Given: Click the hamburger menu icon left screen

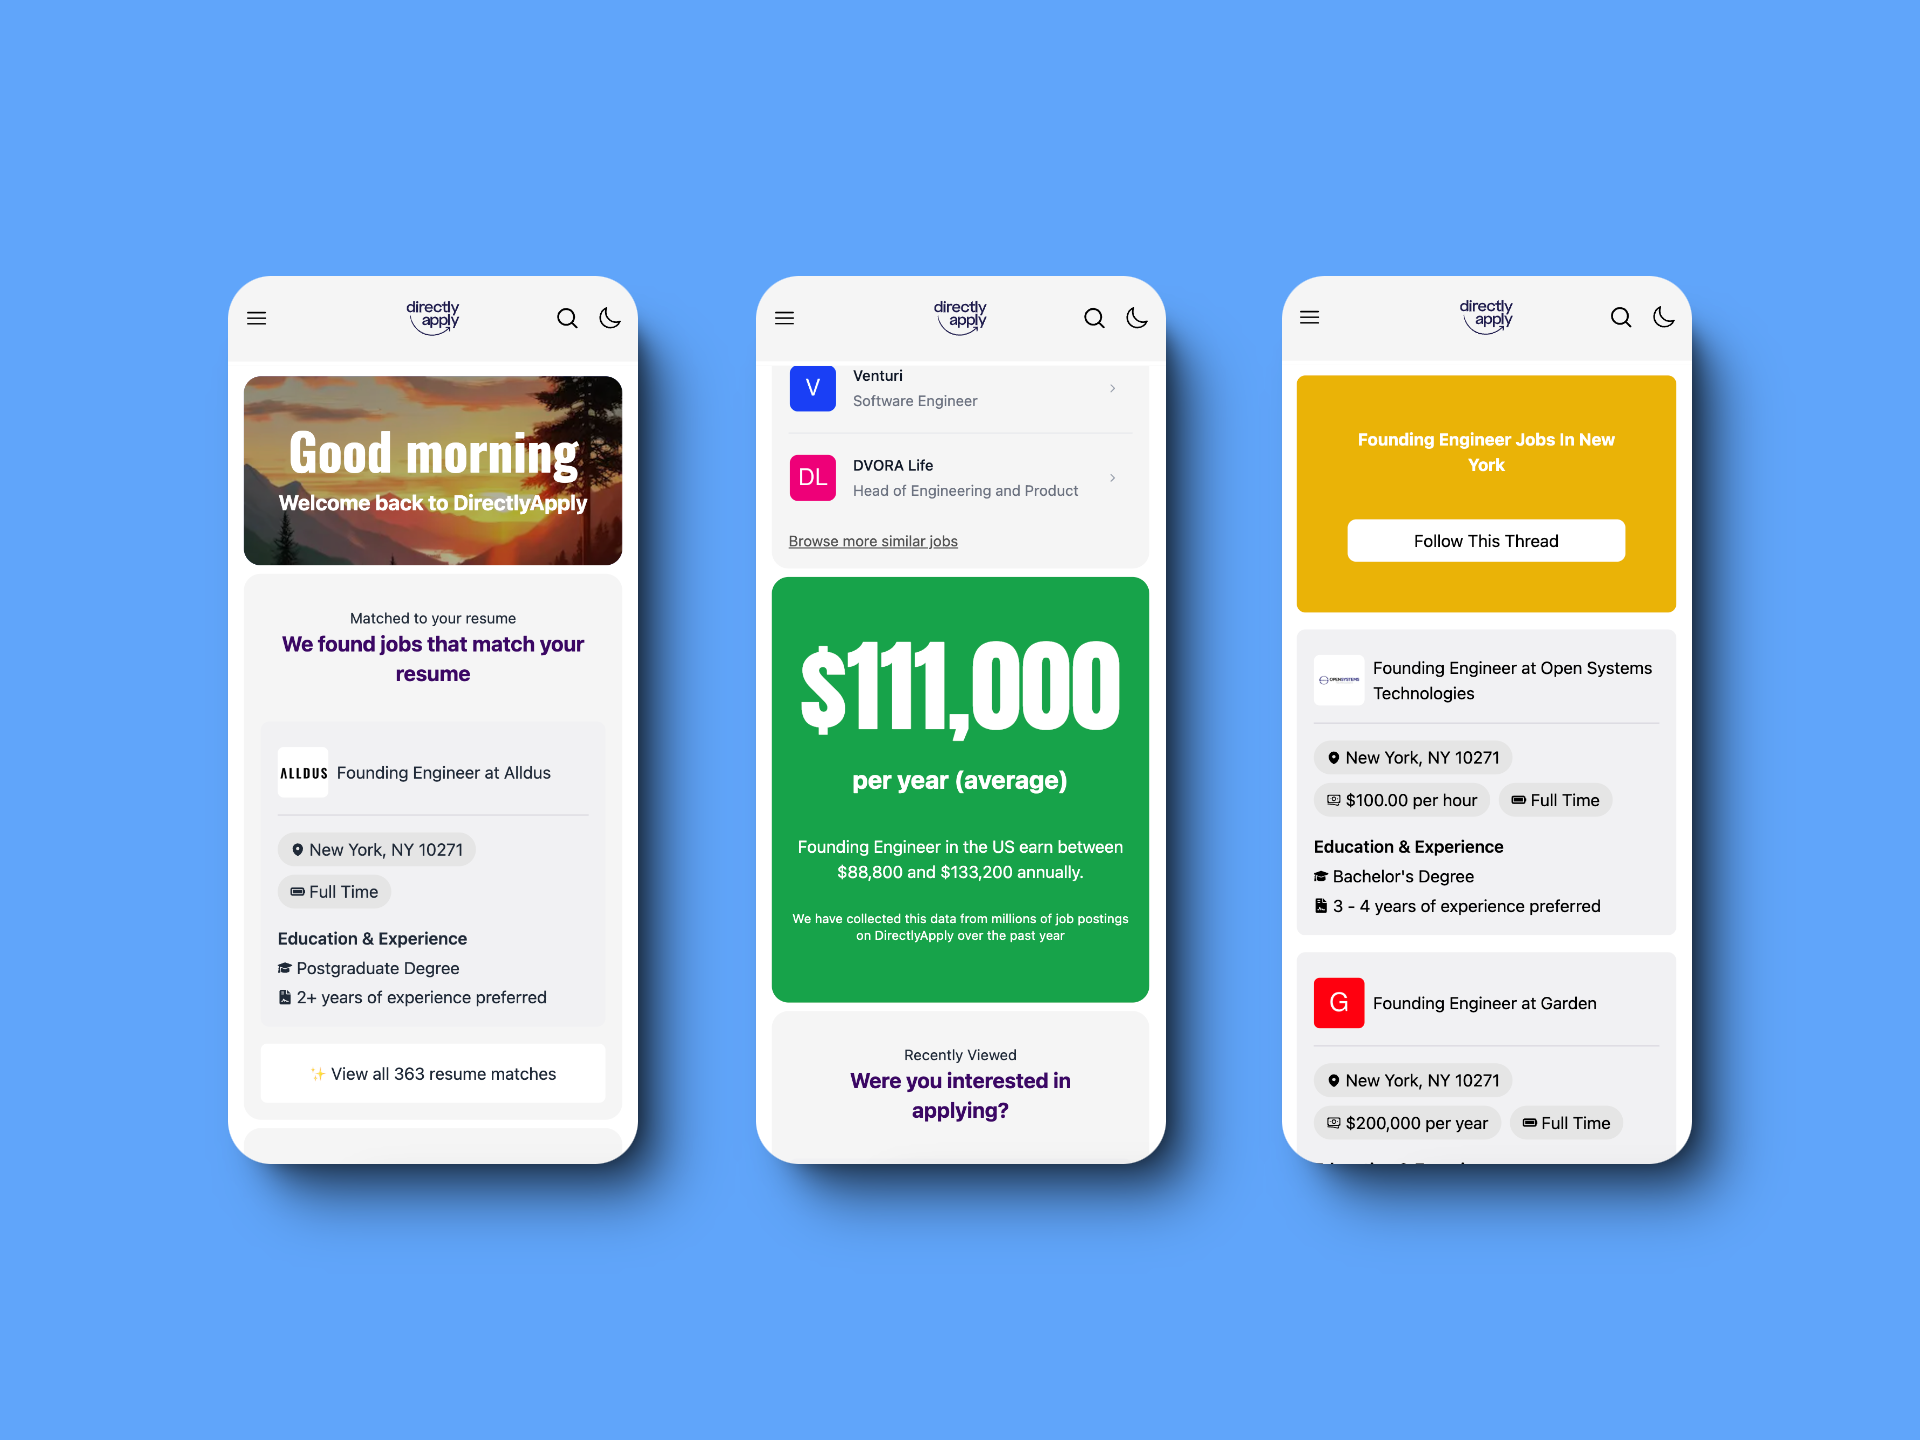Looking at the screenshot, I should pyautogui.click(x=257, y=318).
